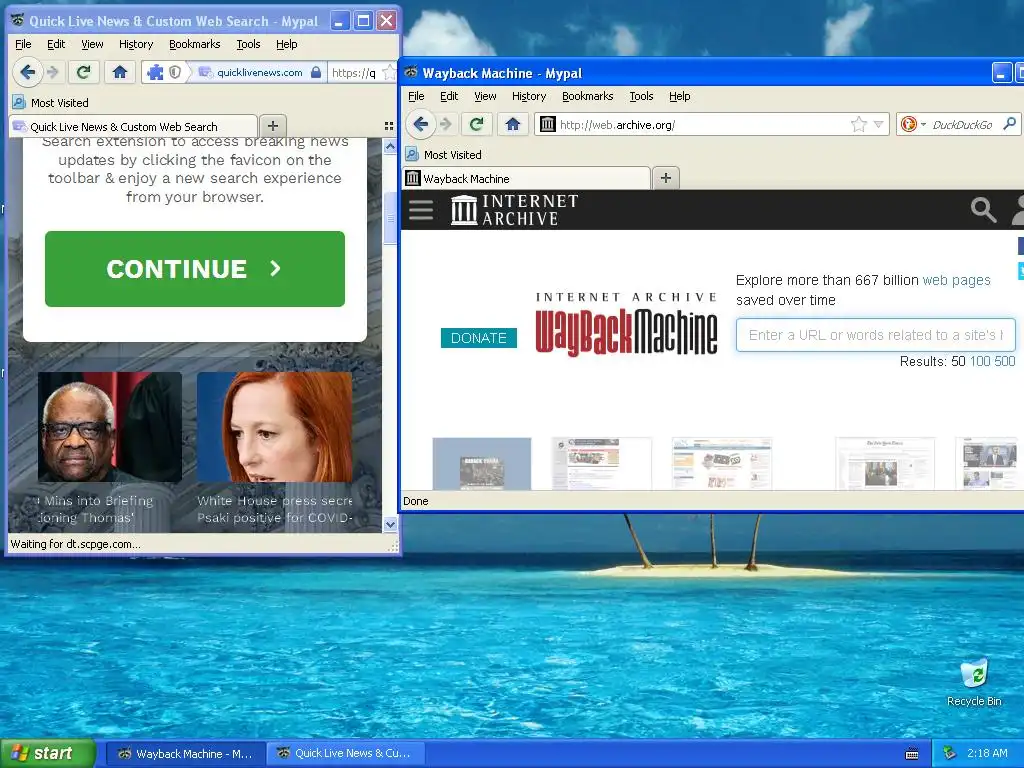The width and height of the screenshot is (1024, 768).
Task: Open Tools menu in Quick Live News window
Action: [248, 44]
